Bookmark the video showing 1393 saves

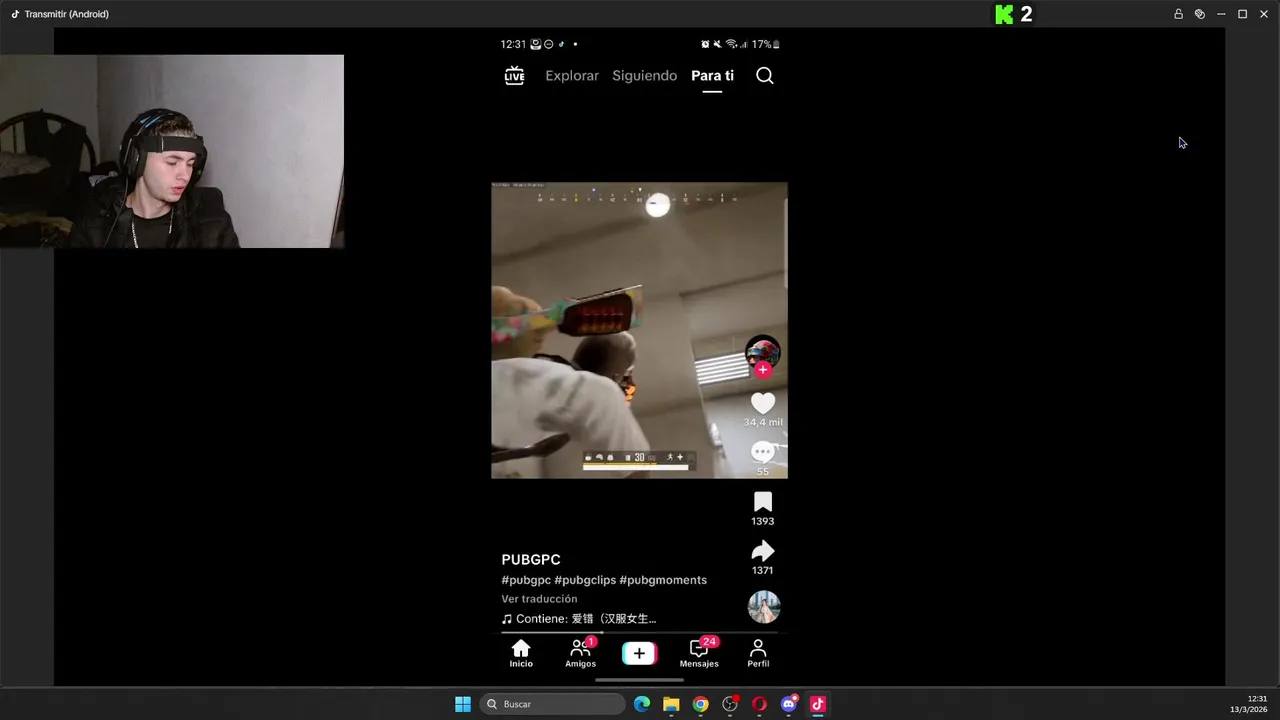(x=763, y=502)
